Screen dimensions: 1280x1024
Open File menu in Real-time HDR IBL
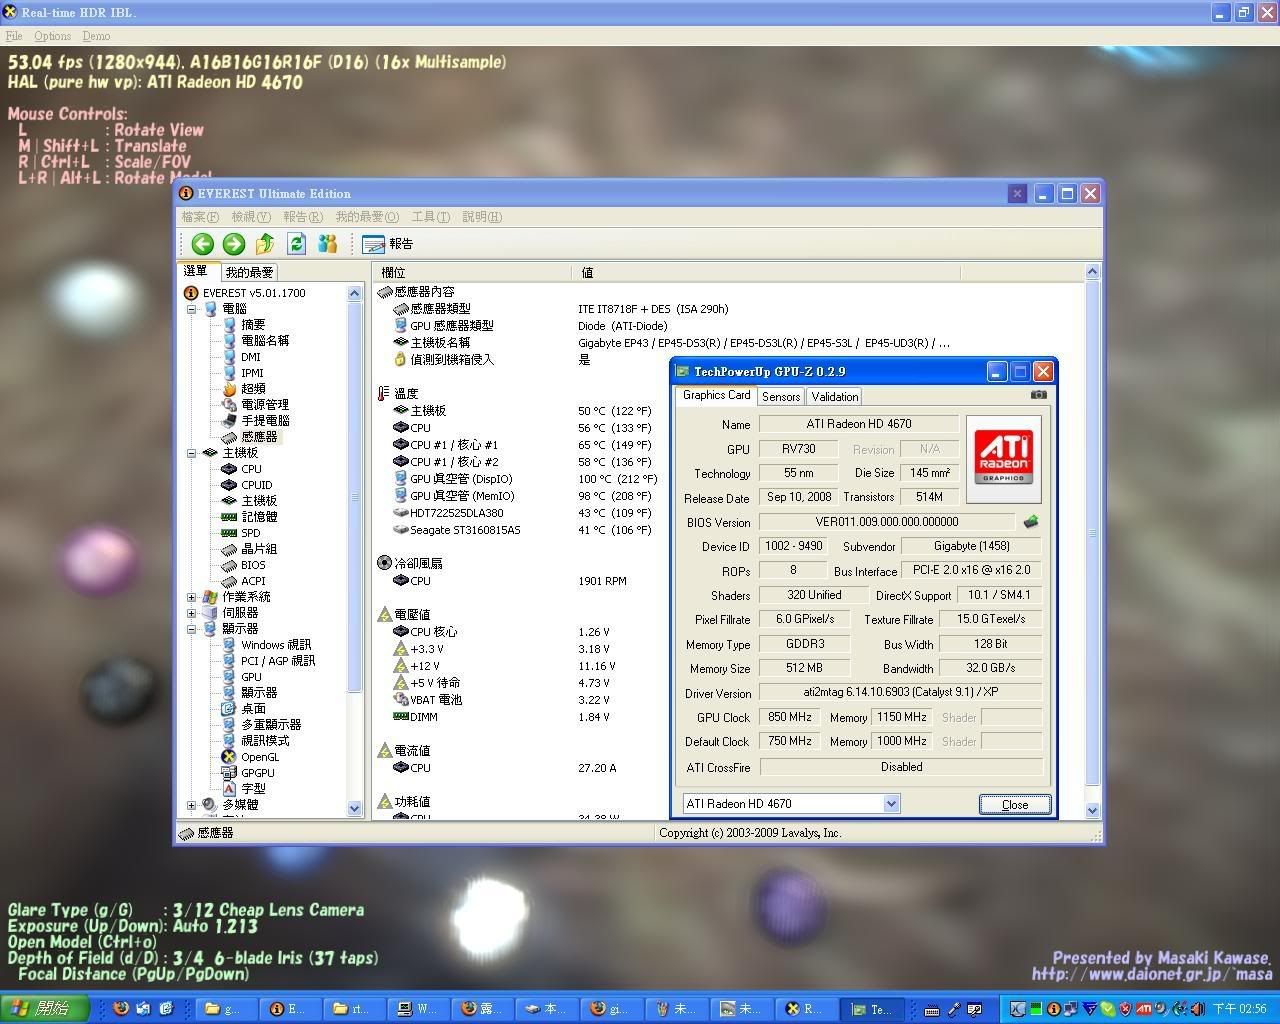tap(14, 36)
